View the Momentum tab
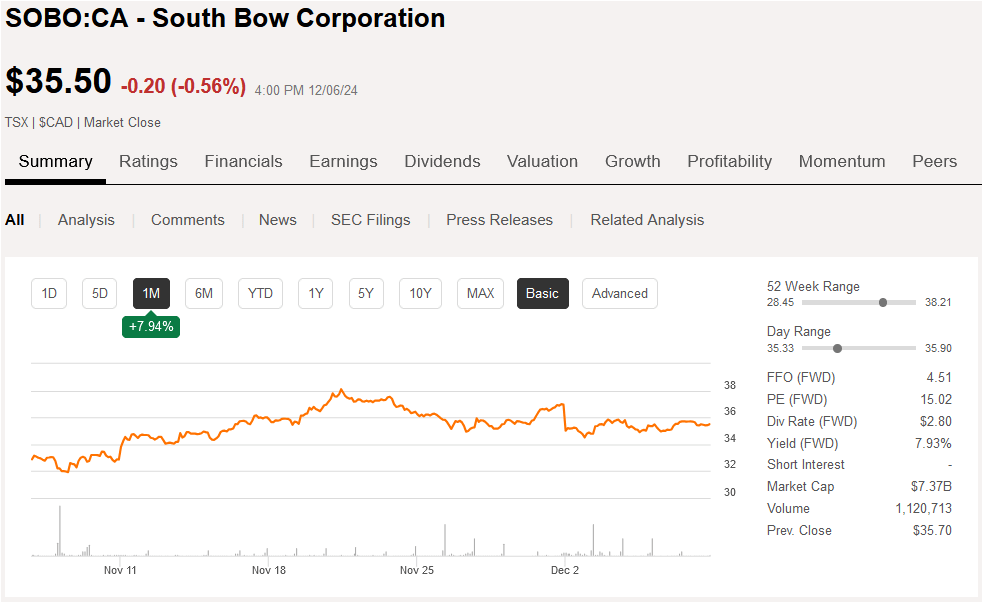983x603 pixels. coord(841,161)
